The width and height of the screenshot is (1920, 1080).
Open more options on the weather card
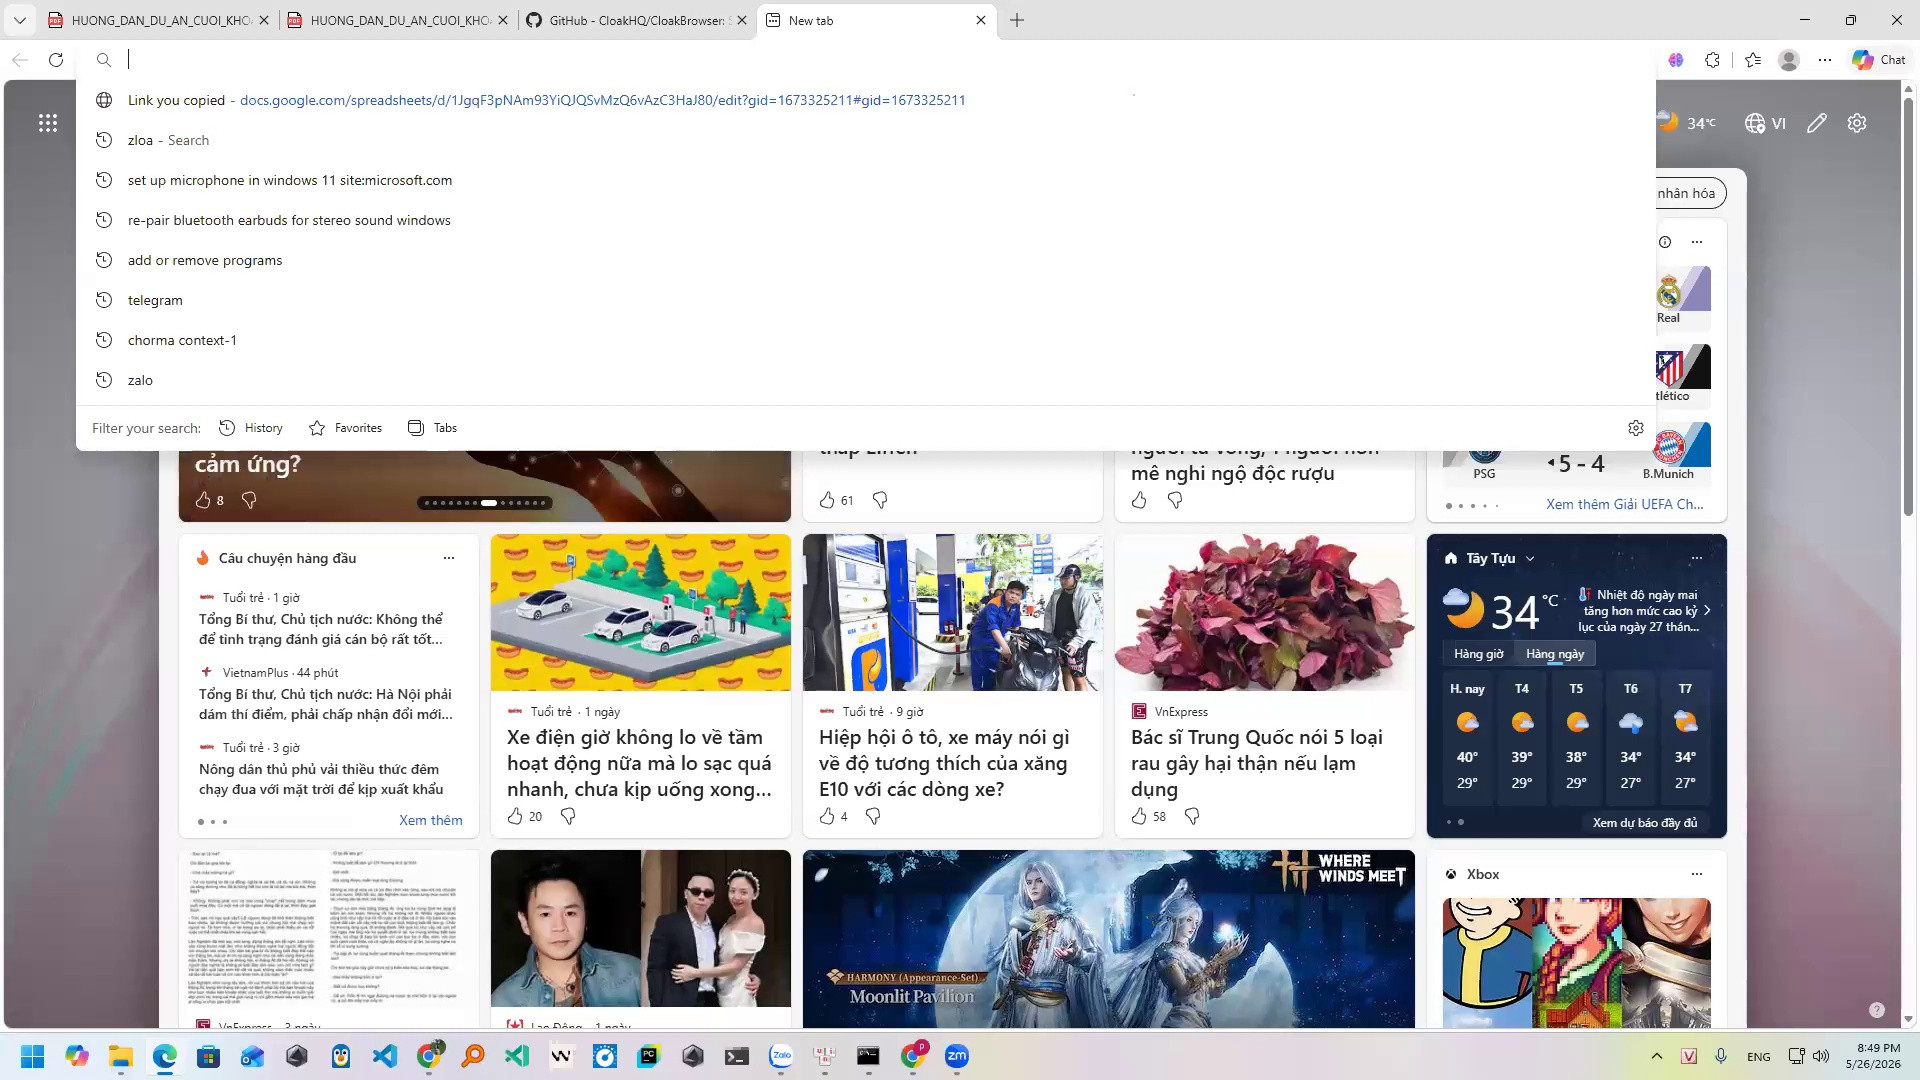click(1697, 558)
